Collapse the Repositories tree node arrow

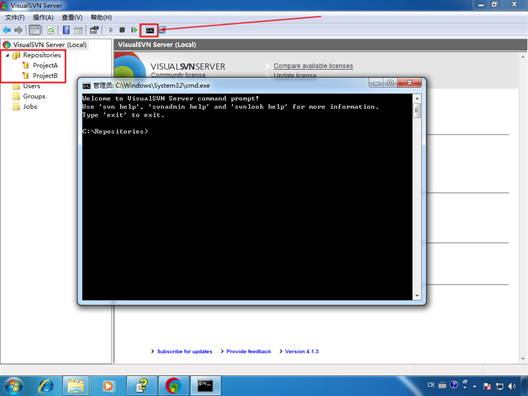coord(7,55)
